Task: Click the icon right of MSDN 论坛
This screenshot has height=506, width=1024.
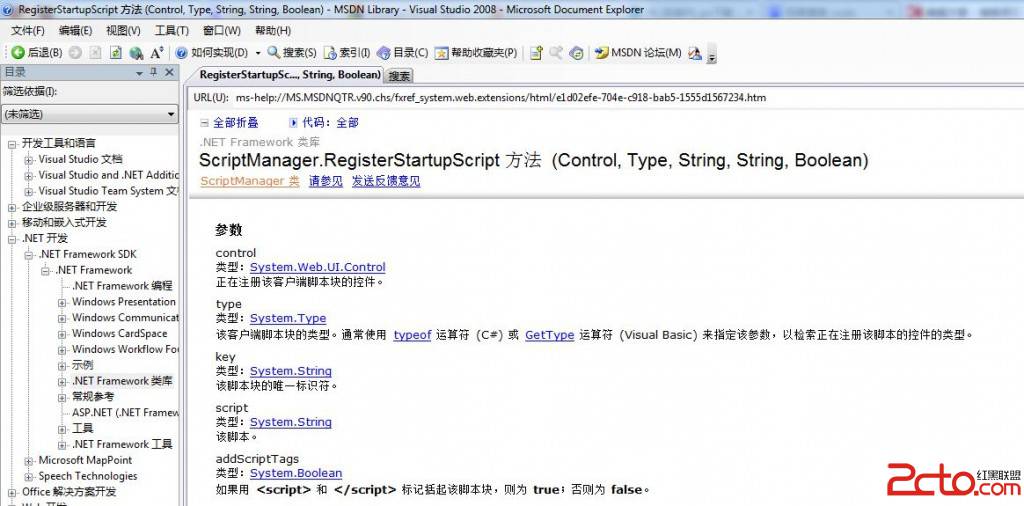Action: pos(695,53)
